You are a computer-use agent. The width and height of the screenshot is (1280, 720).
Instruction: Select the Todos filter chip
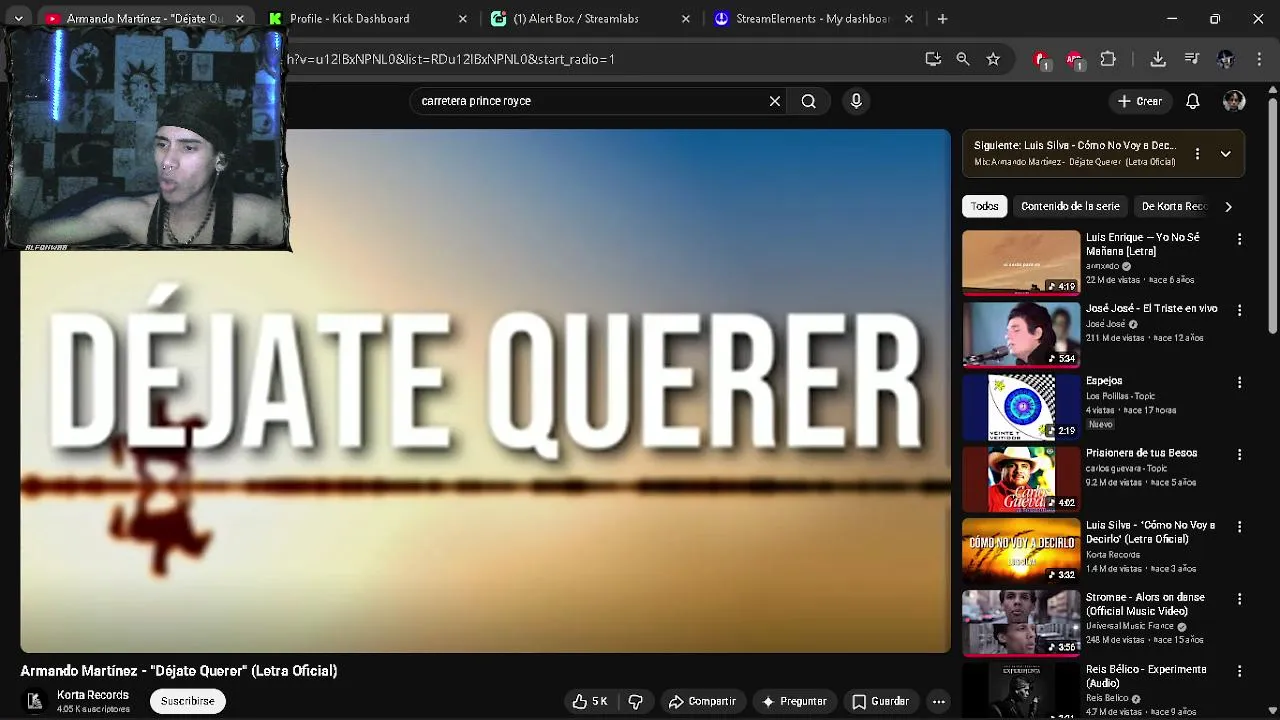click(x=984, y=206)
